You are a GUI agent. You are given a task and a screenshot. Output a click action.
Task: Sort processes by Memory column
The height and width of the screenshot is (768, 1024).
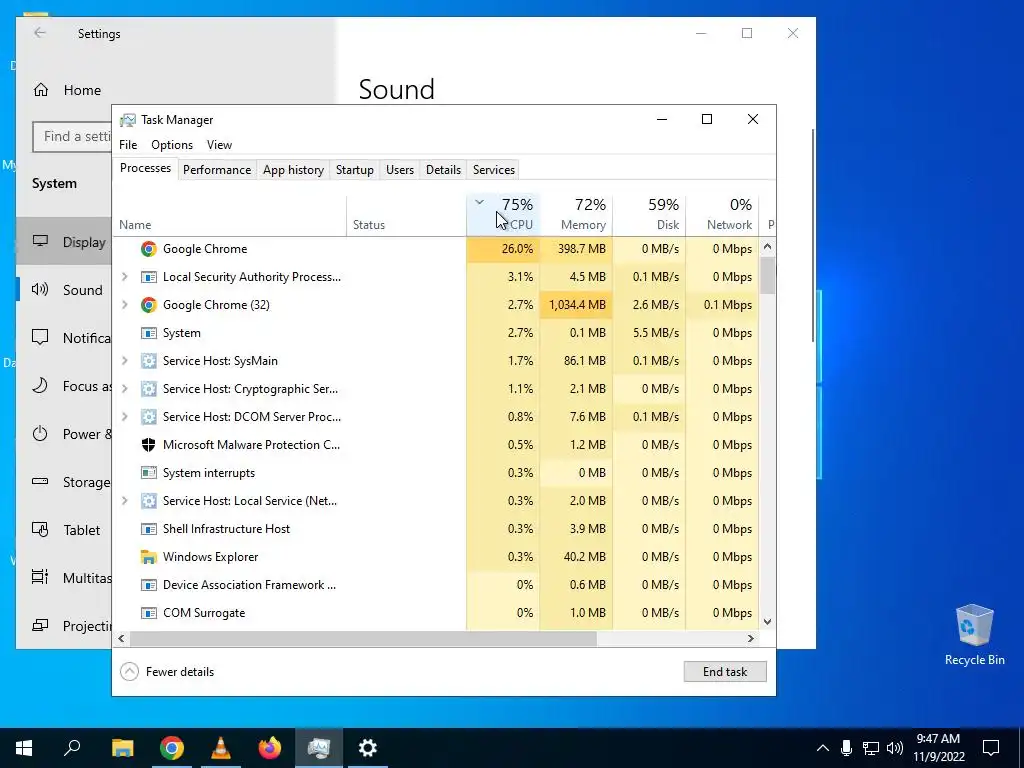pos(576,215)
